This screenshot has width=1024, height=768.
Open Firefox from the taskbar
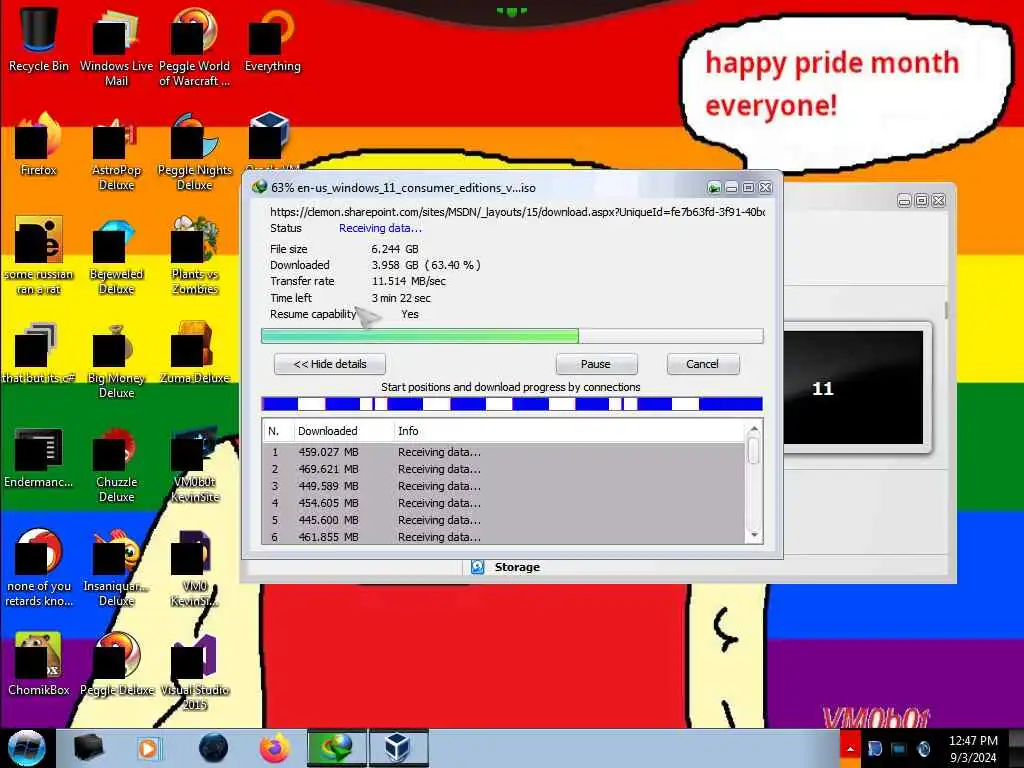tap(274, 748)
